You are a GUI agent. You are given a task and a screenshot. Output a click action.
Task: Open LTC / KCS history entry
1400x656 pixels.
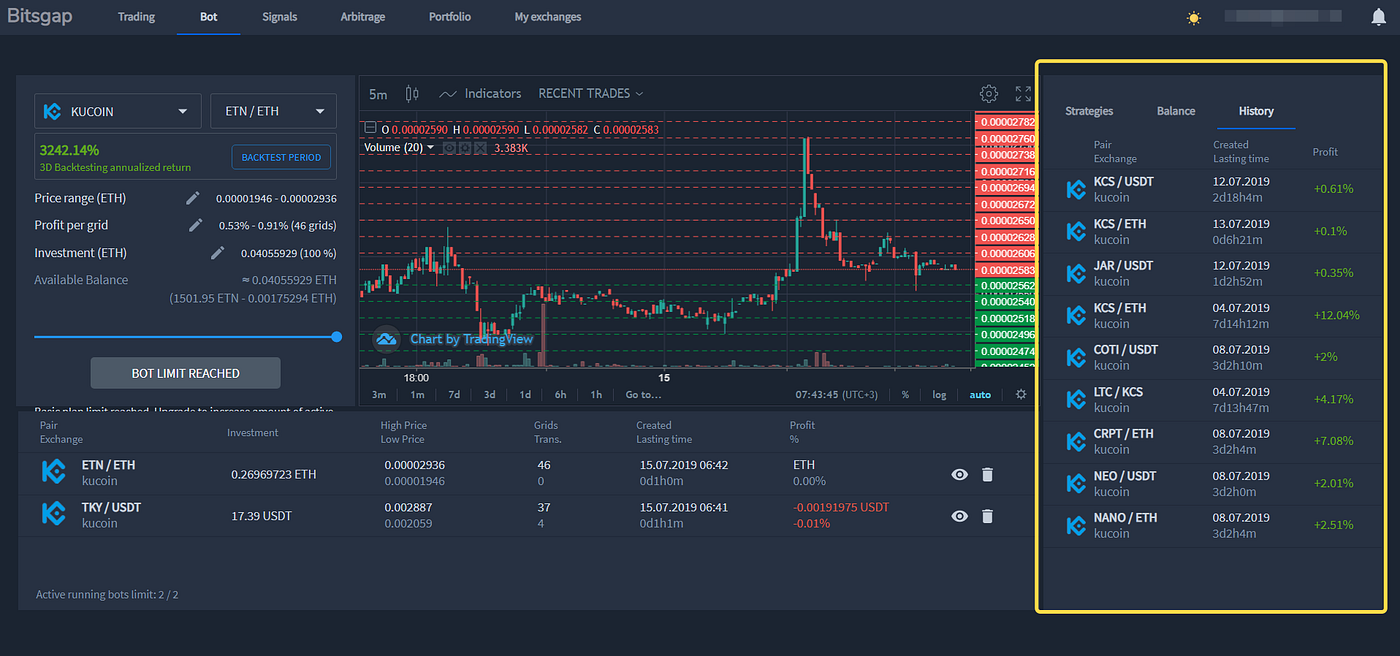[1212, 399]
